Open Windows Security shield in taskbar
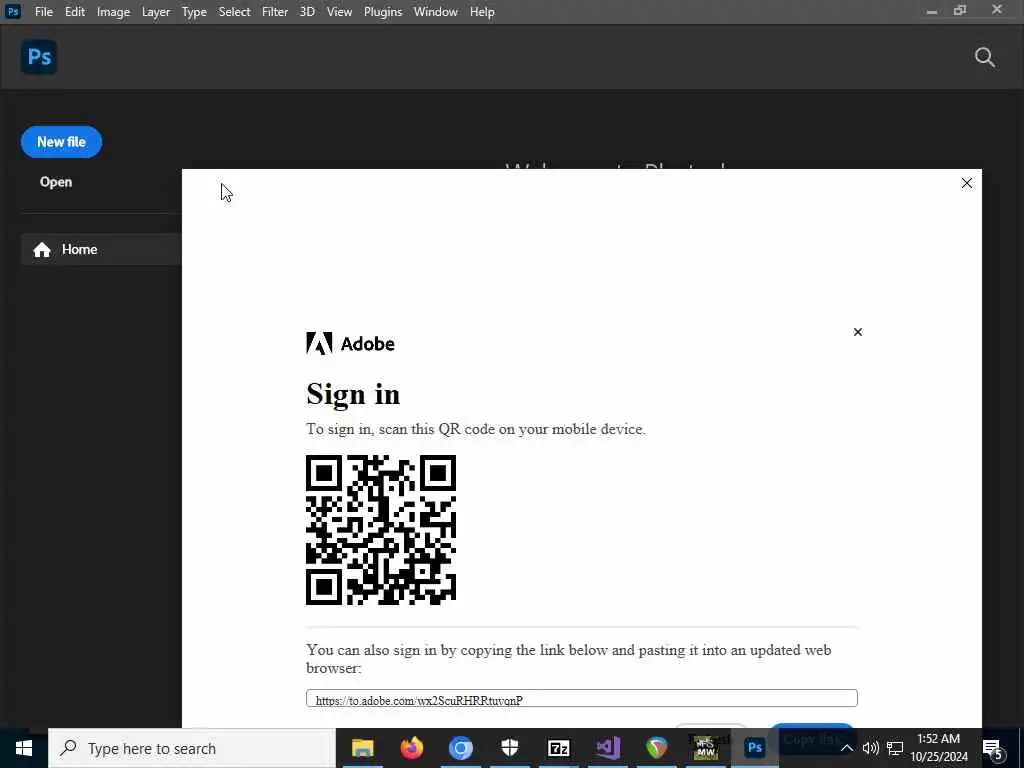The image size is (1024, 768). (509, 748)
